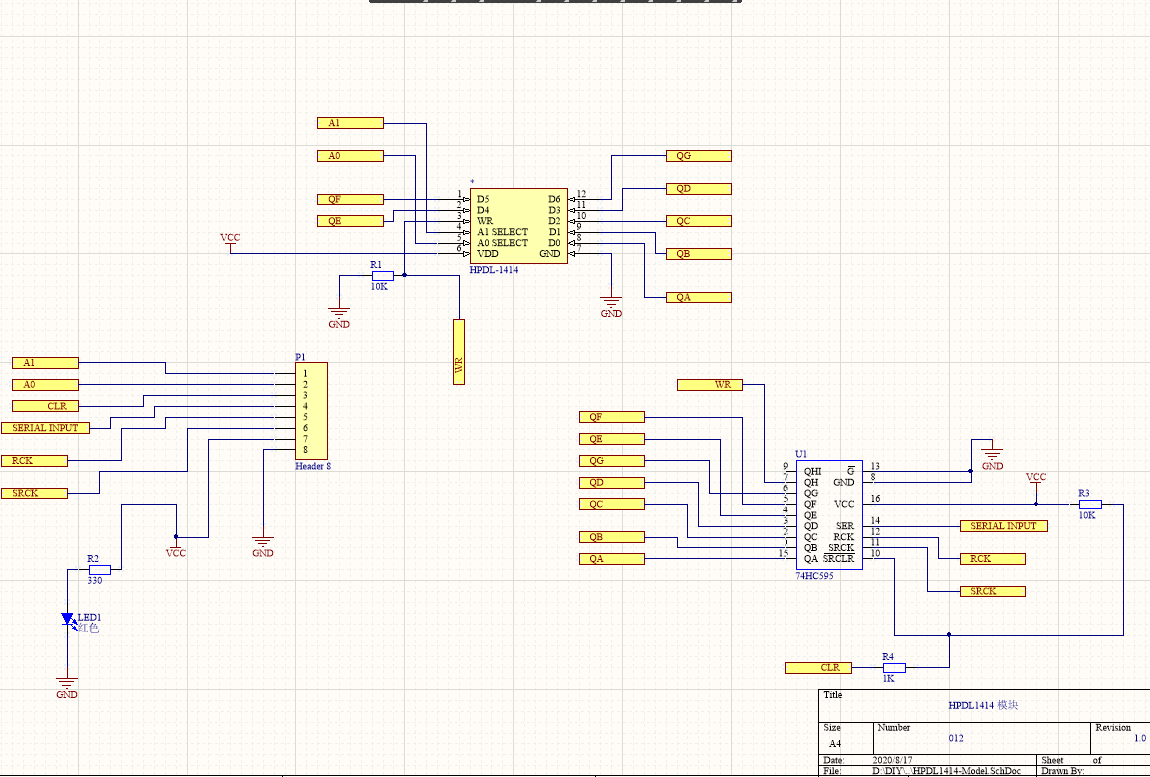This screenshot has width=1150, height=777.
Task: Select the QG port on HPDL-1414 D6
Action: [699, 156]
